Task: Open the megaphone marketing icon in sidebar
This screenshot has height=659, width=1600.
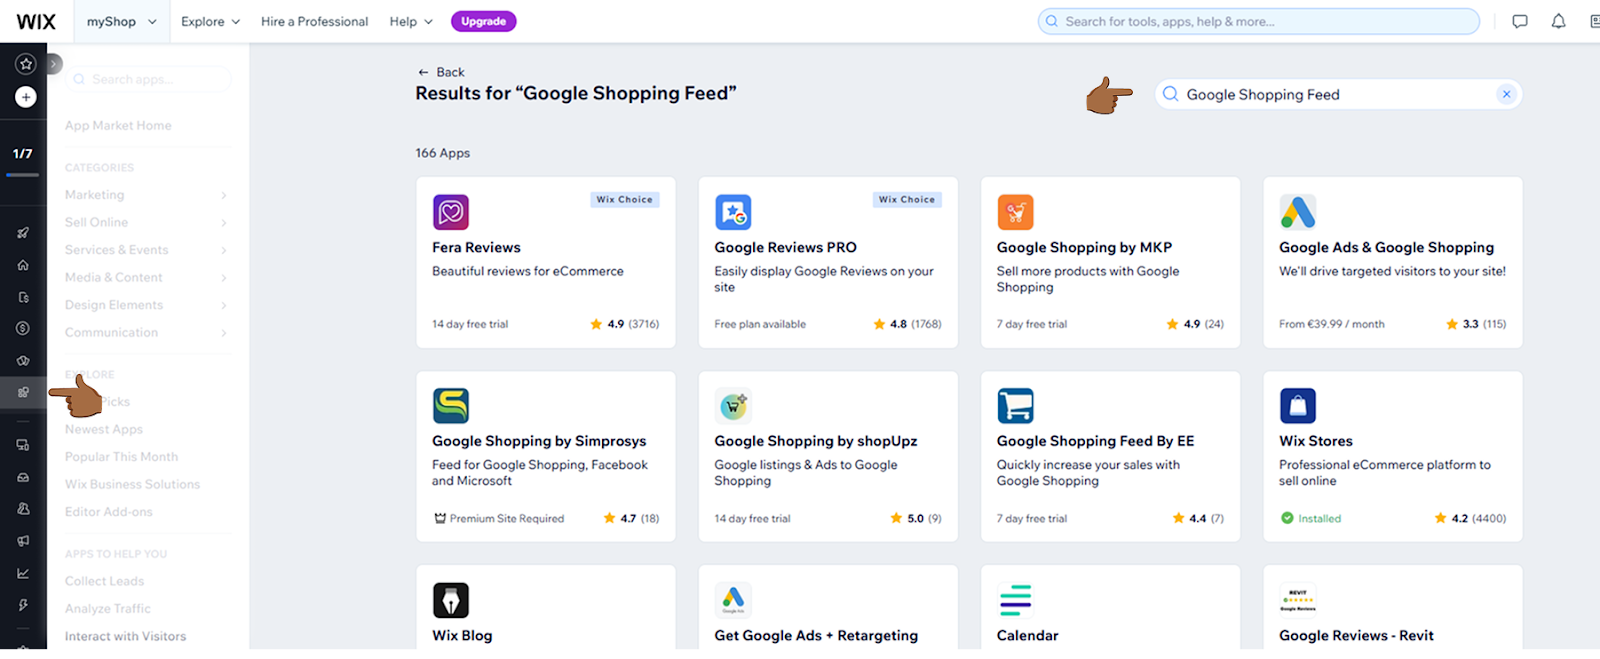Action: (23, 541)
